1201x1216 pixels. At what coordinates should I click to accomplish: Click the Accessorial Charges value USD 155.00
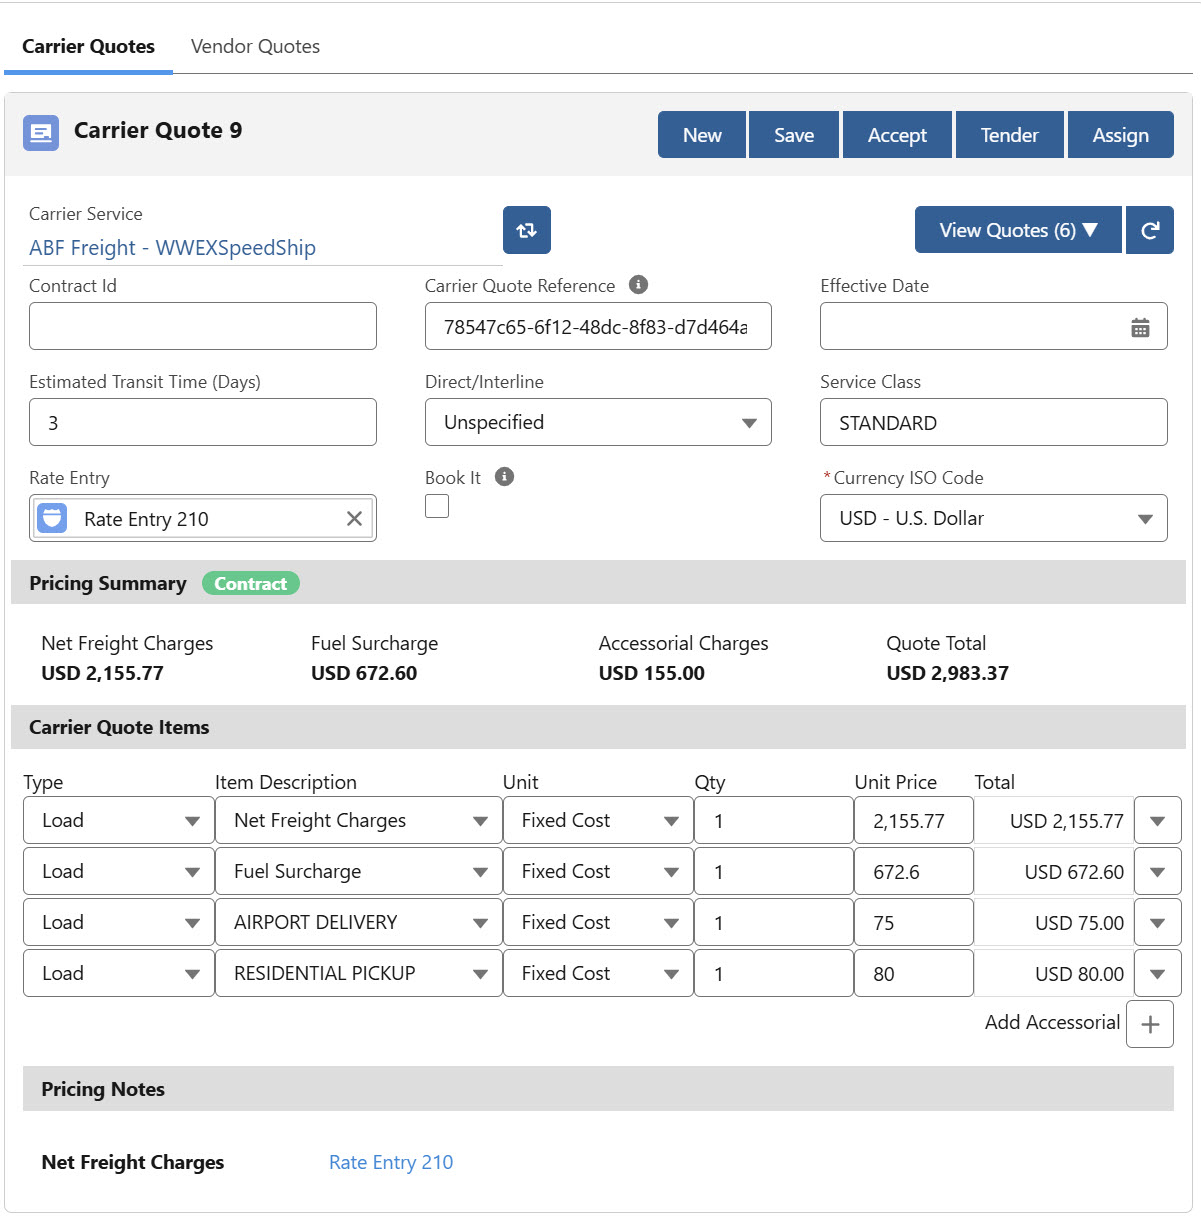pos(651,673)
